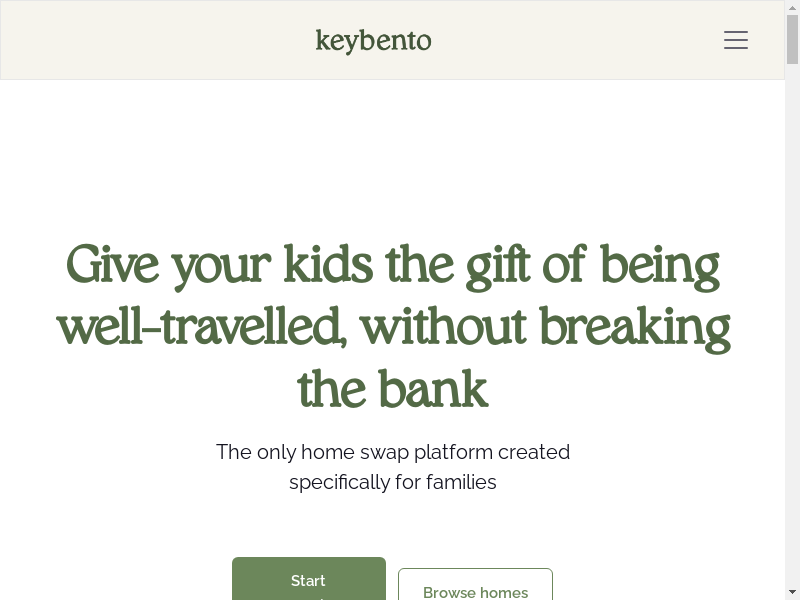Click the subtitle line "The only home swap platform created"
800x600 pixels.
[392, 452]
